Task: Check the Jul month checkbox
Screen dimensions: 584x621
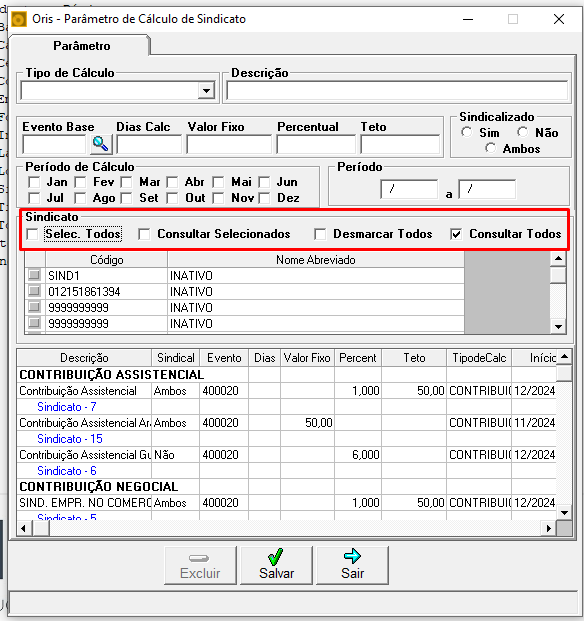Action: coord(34,198)
